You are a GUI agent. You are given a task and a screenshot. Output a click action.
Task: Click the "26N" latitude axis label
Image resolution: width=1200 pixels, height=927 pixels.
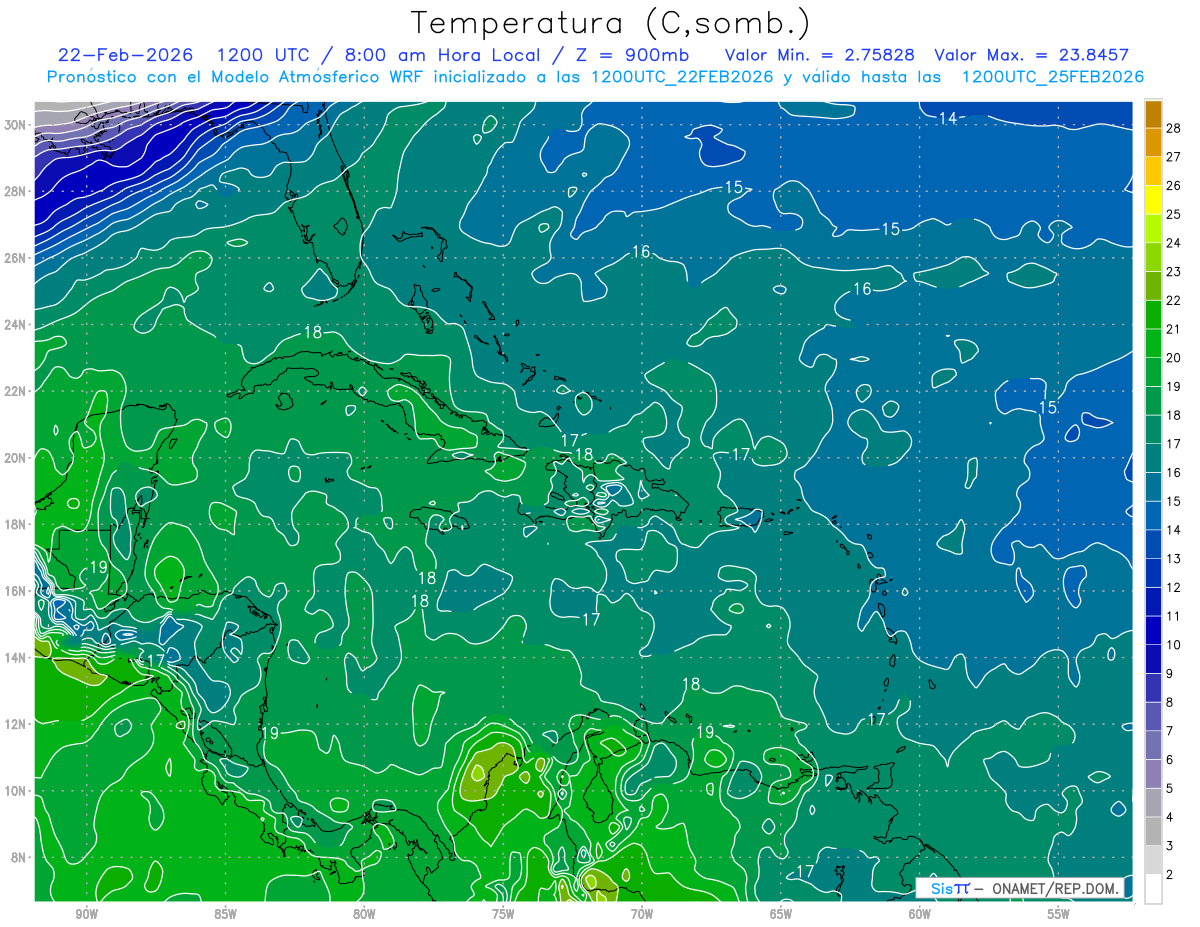(x=15, y=258)
